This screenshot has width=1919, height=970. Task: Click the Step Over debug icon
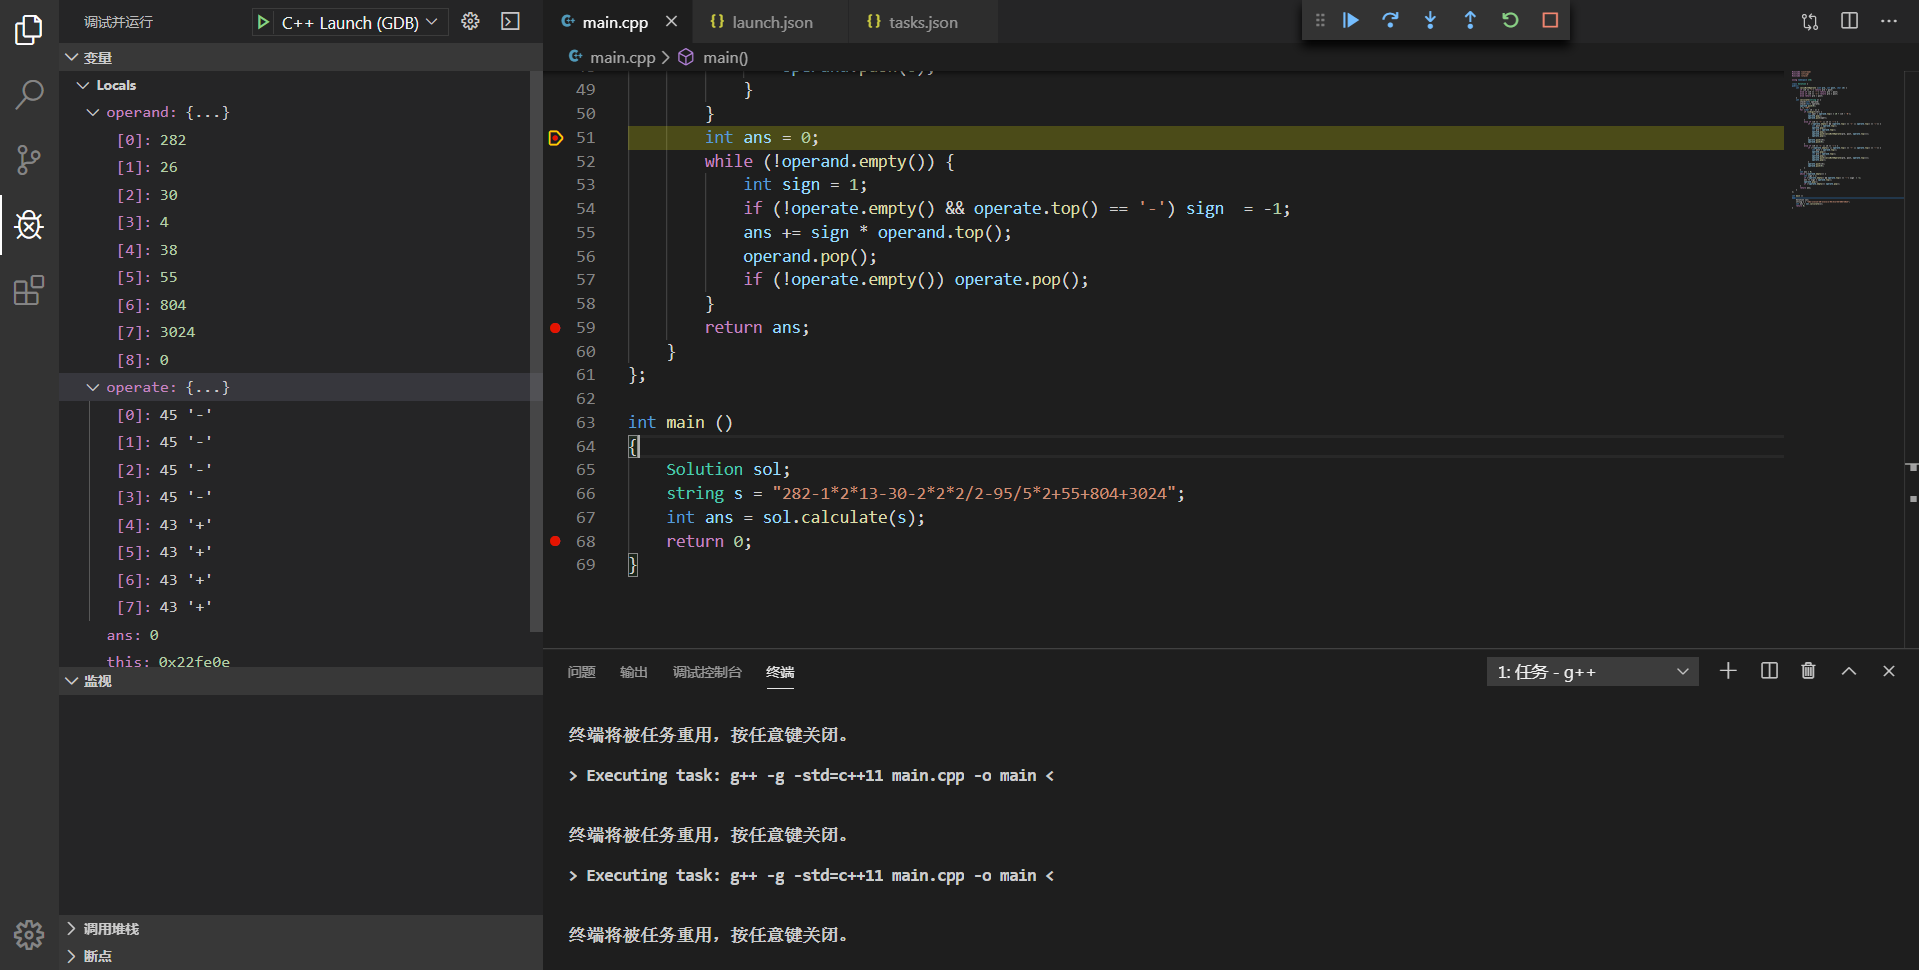1390,19
